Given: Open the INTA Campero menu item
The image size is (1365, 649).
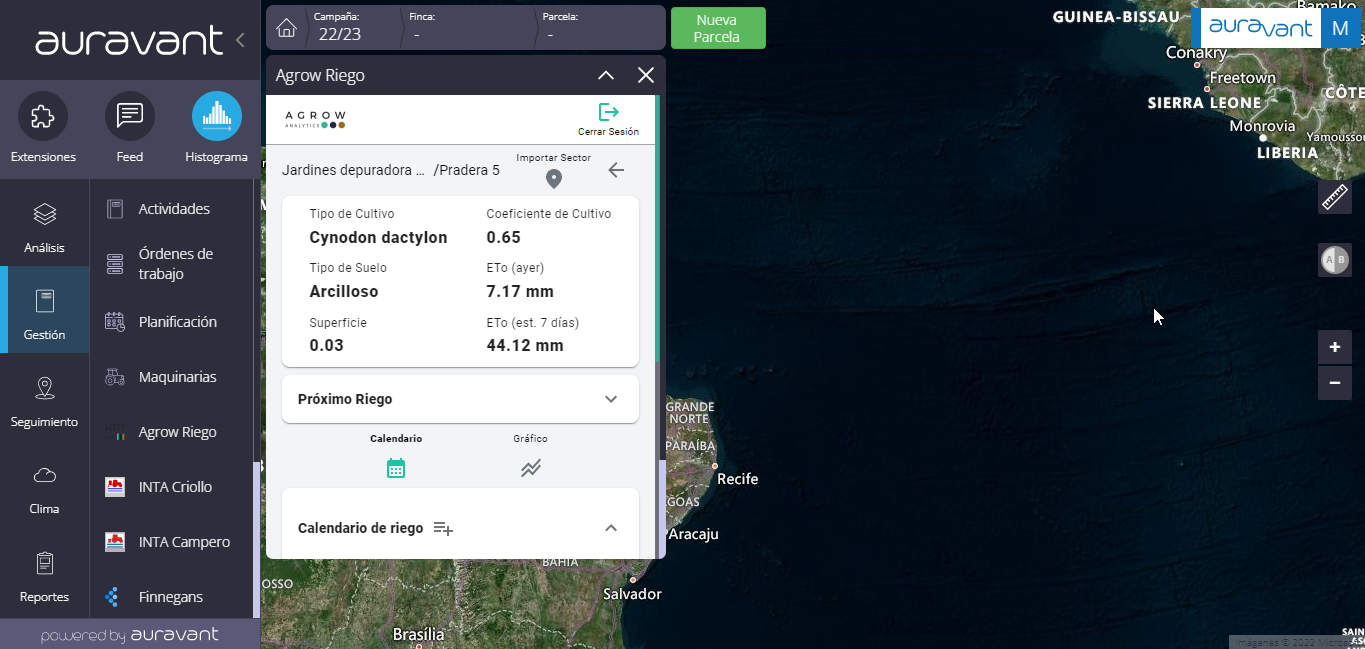Looking at the screenshot, I should tap(171, 542).
